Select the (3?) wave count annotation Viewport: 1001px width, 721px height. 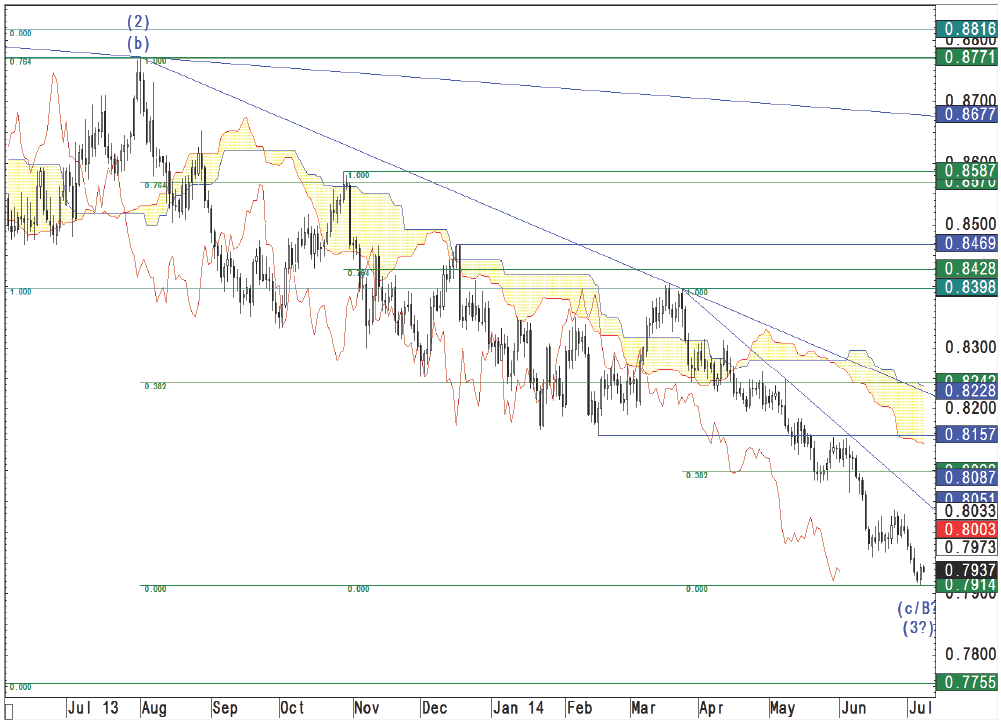915,628
